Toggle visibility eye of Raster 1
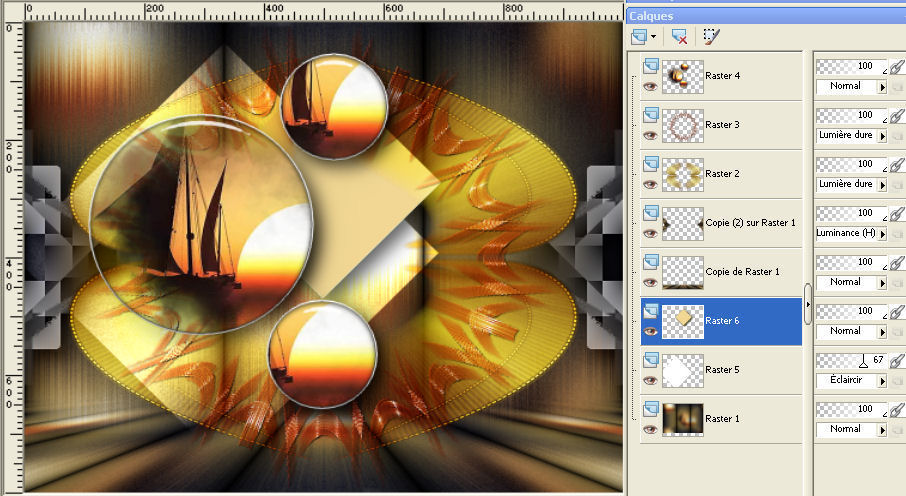906x496 pixels. pos(651,430)
